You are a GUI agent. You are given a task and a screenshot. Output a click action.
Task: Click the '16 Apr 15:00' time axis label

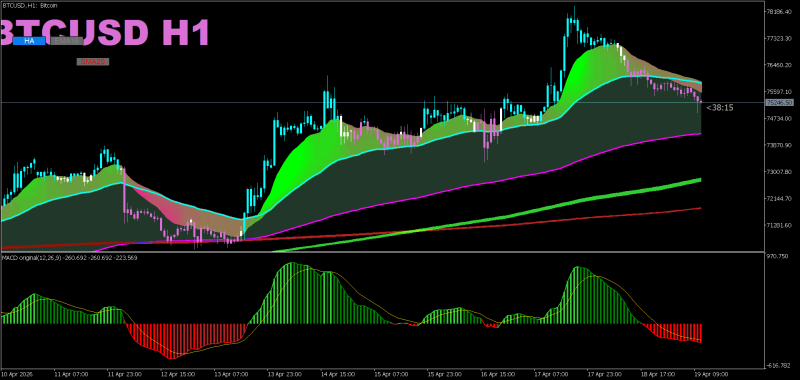pyautogui.click(x=497, y=374)
